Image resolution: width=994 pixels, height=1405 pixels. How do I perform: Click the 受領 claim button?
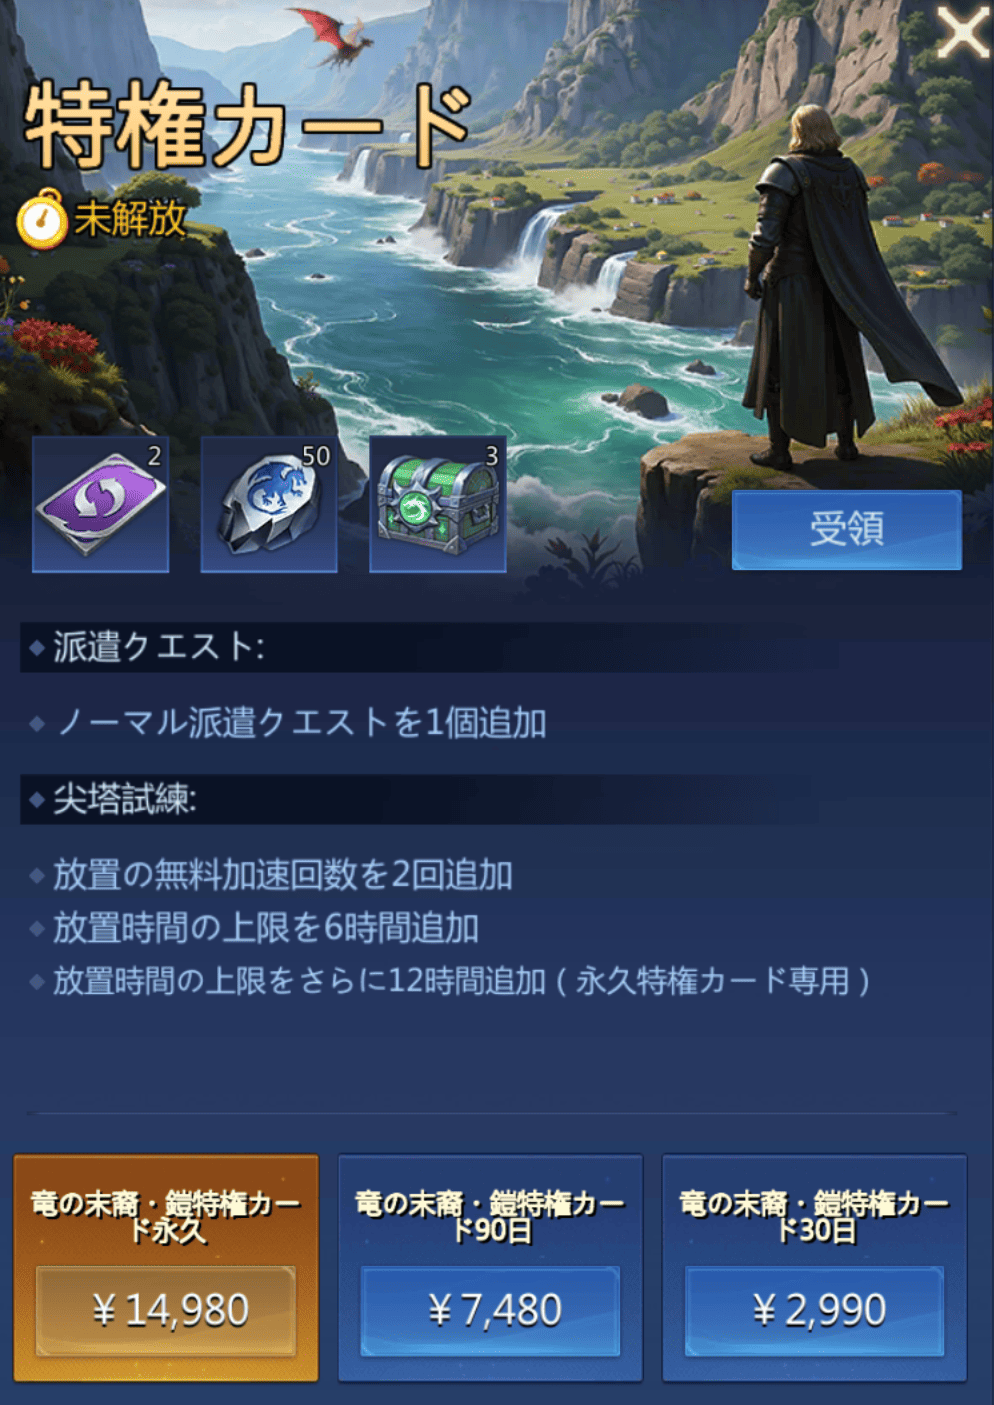[847, 530]
